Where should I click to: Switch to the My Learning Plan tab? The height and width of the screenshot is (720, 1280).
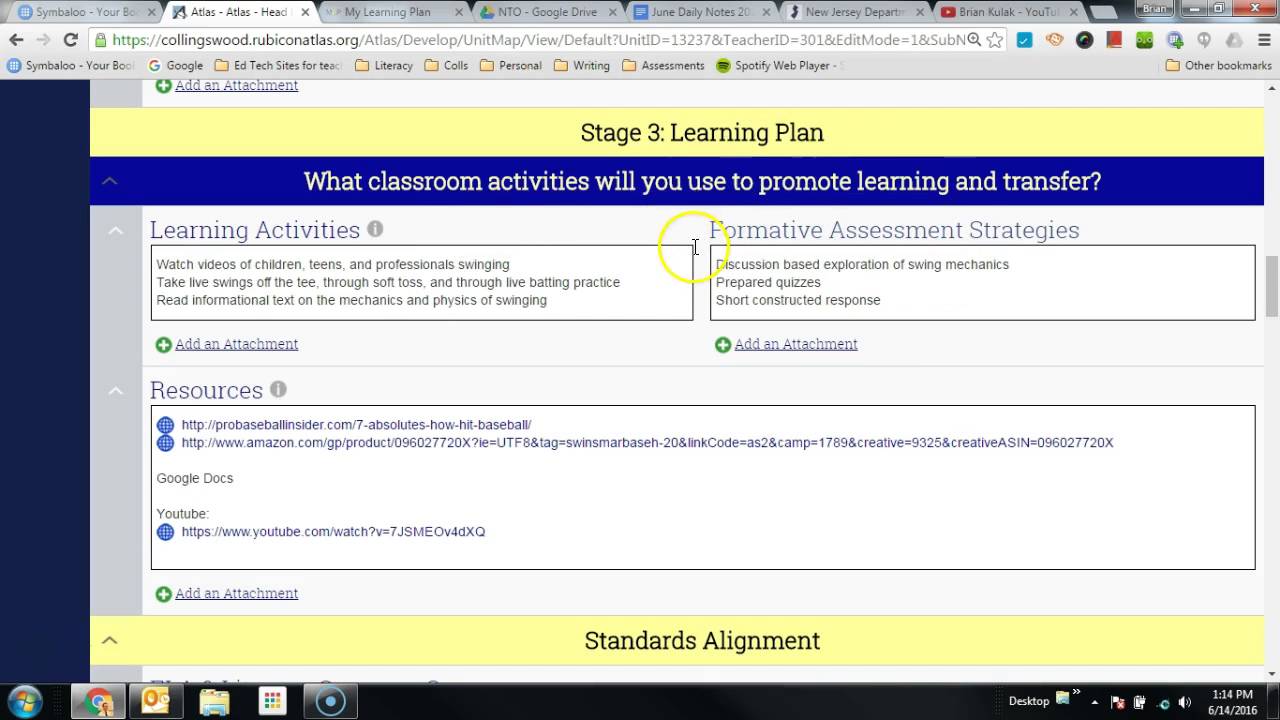point(393,12)
